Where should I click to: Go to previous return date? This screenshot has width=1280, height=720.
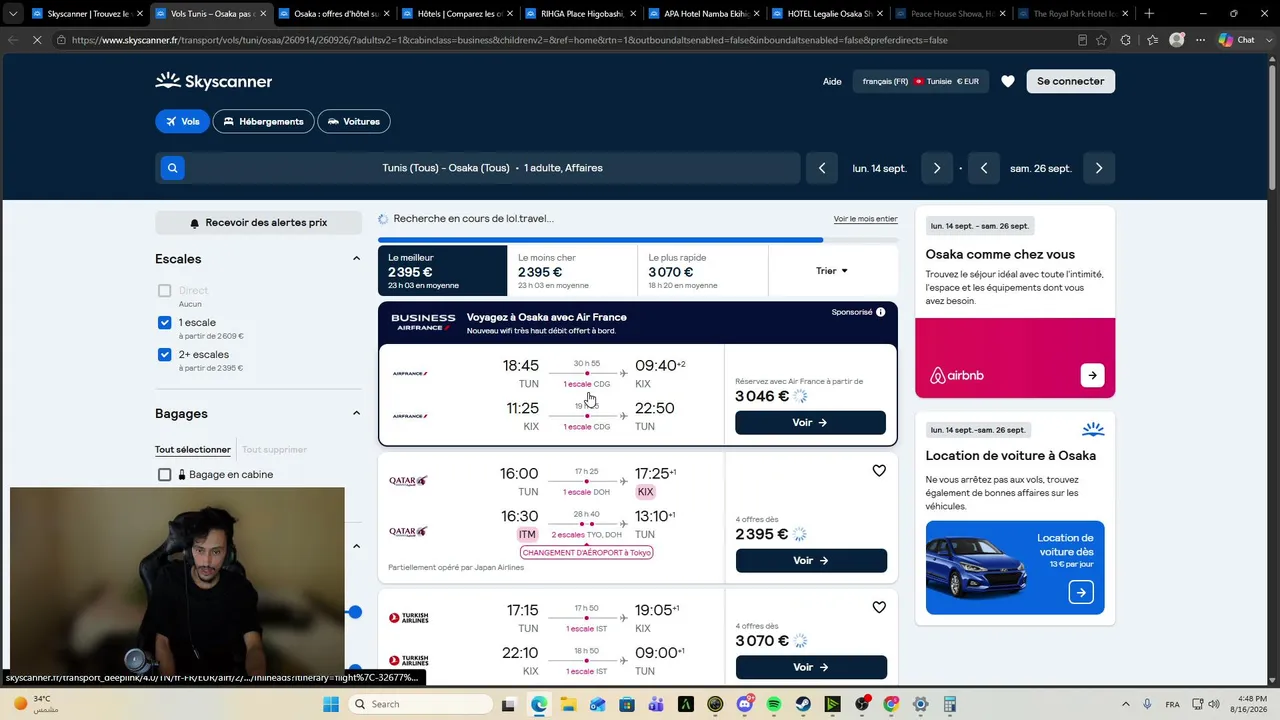pos(984,168)
